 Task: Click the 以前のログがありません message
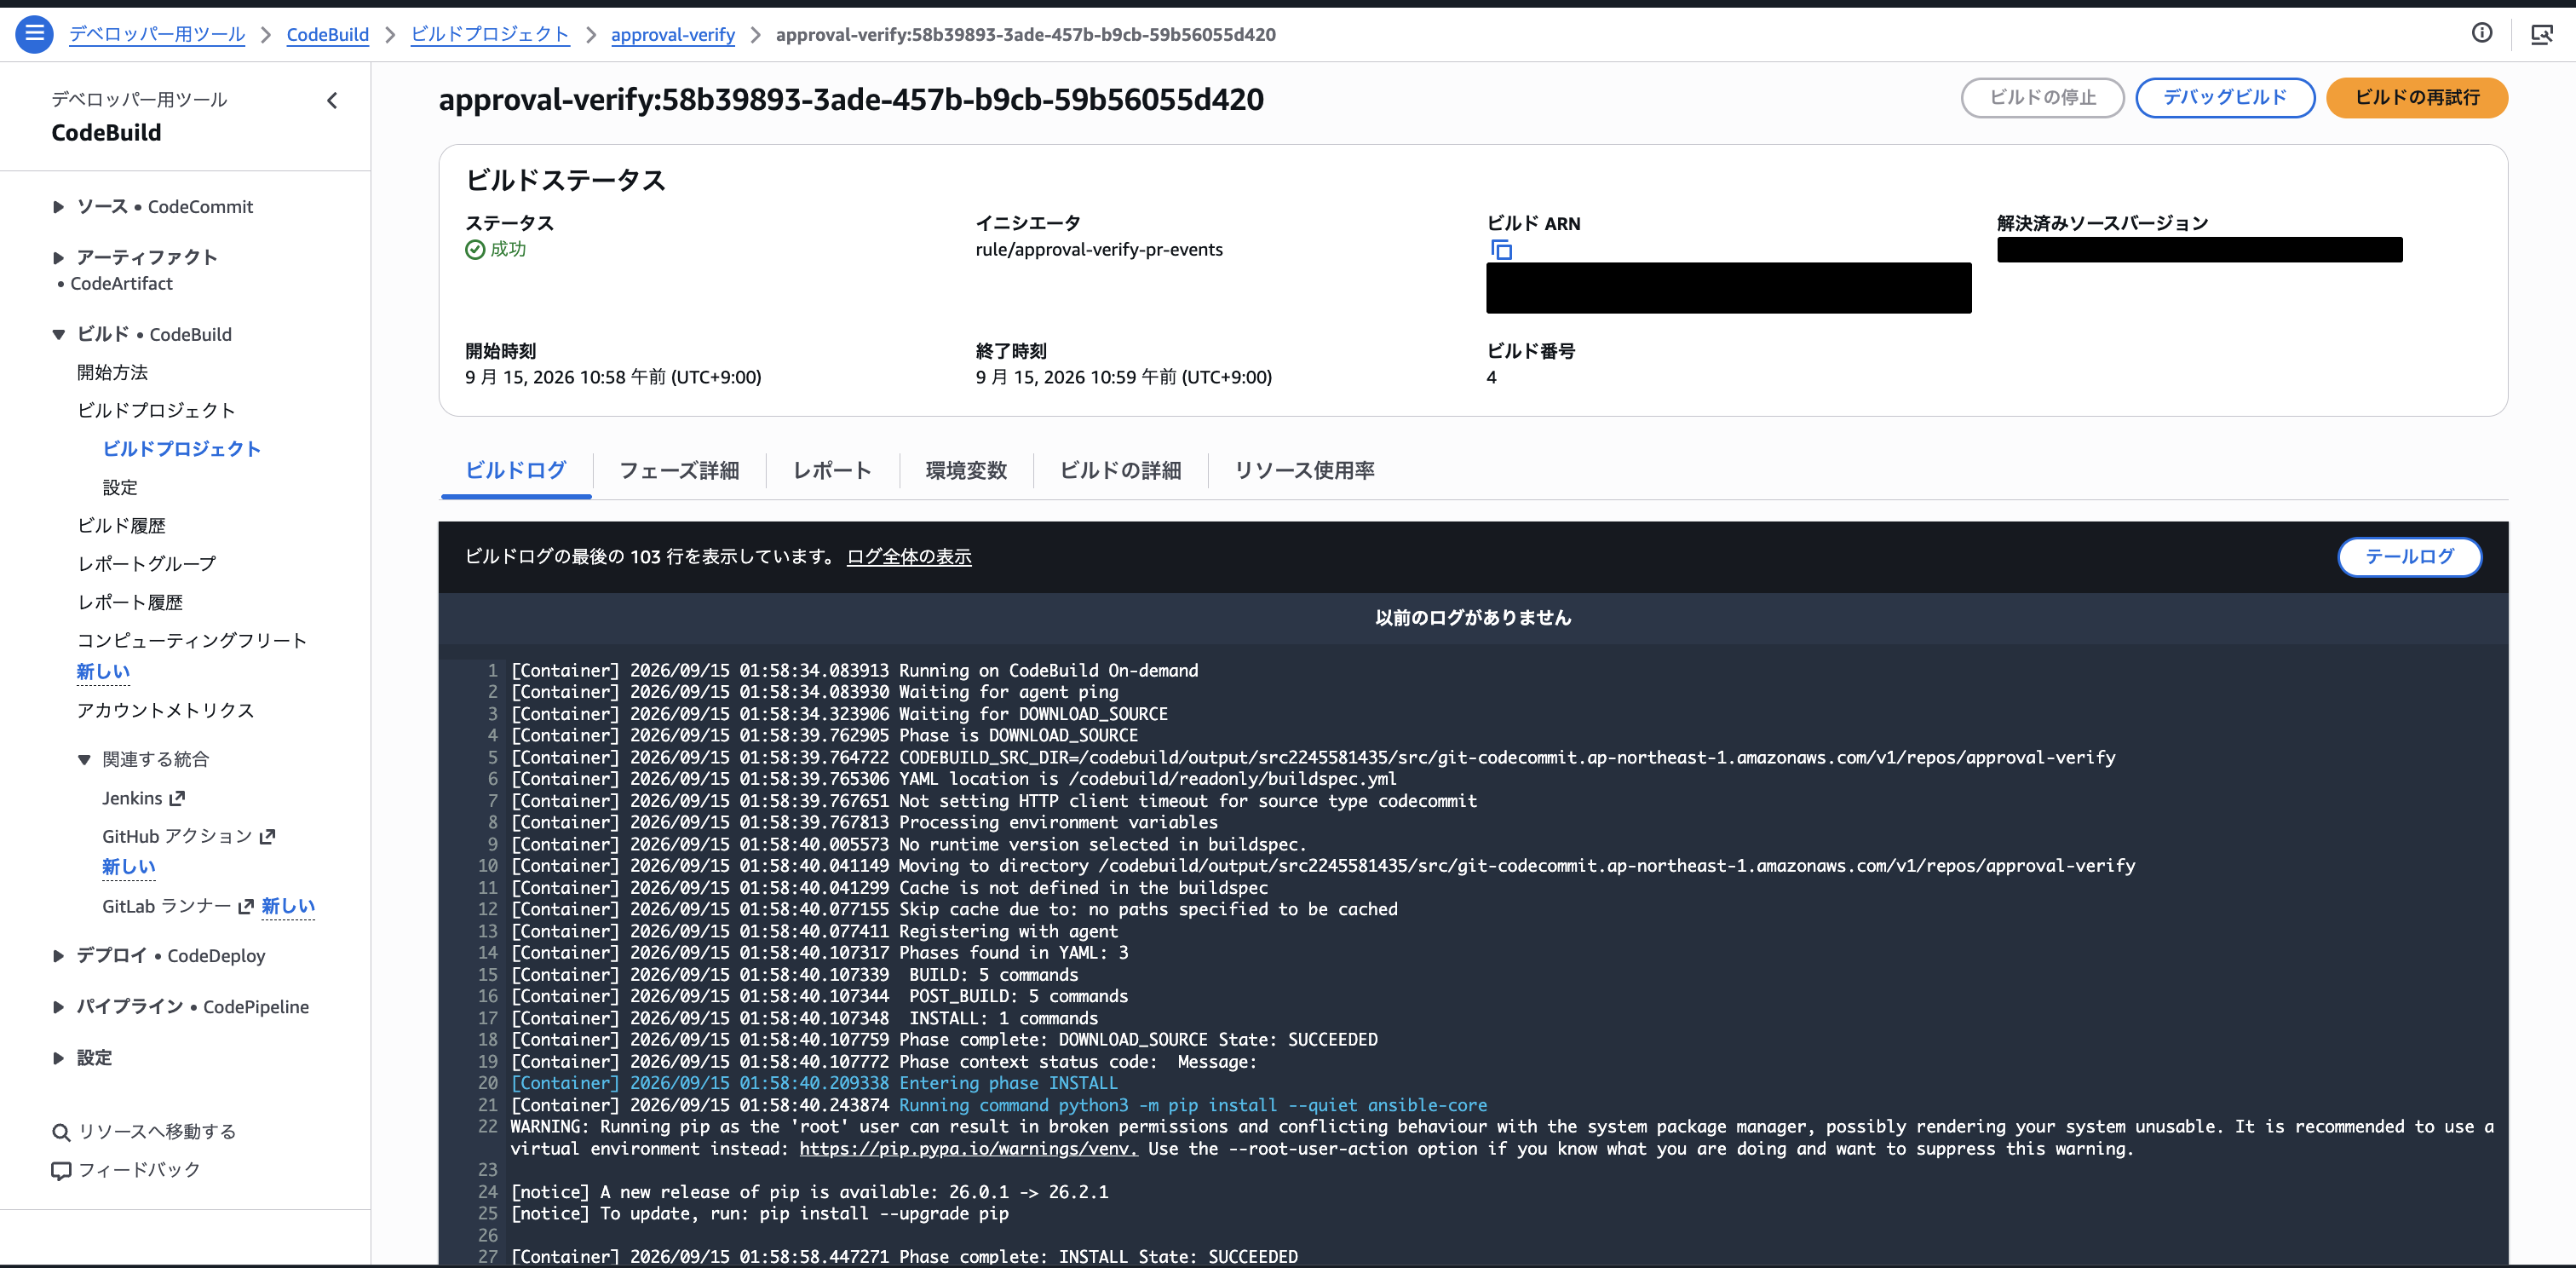[1473, 618]
